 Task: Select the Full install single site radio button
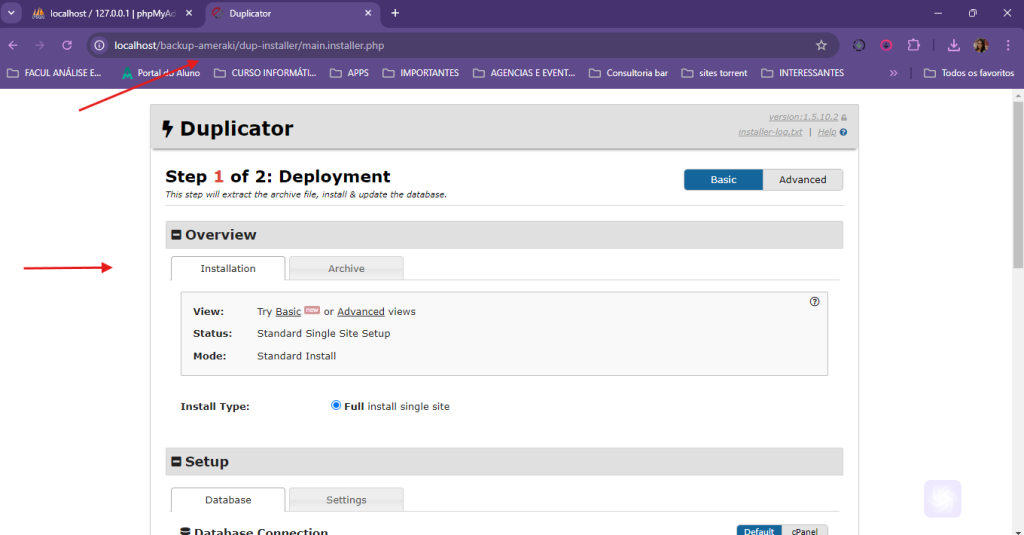336,406
